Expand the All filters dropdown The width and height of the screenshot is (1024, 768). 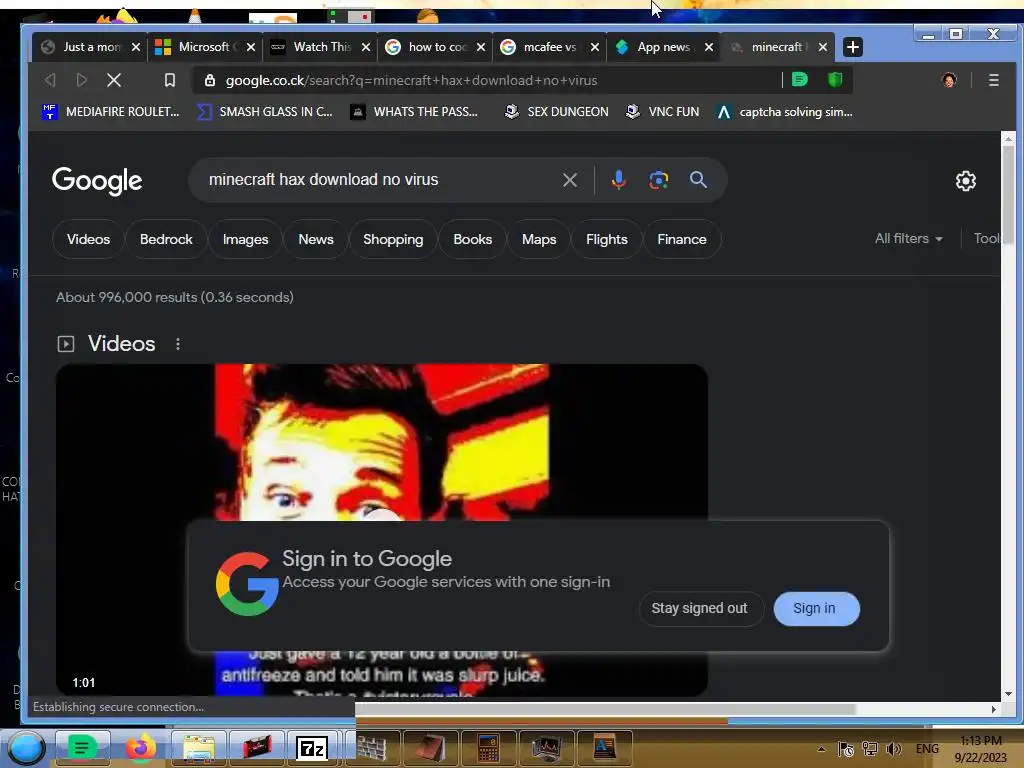pyautogui.click(x=908, y=239)
